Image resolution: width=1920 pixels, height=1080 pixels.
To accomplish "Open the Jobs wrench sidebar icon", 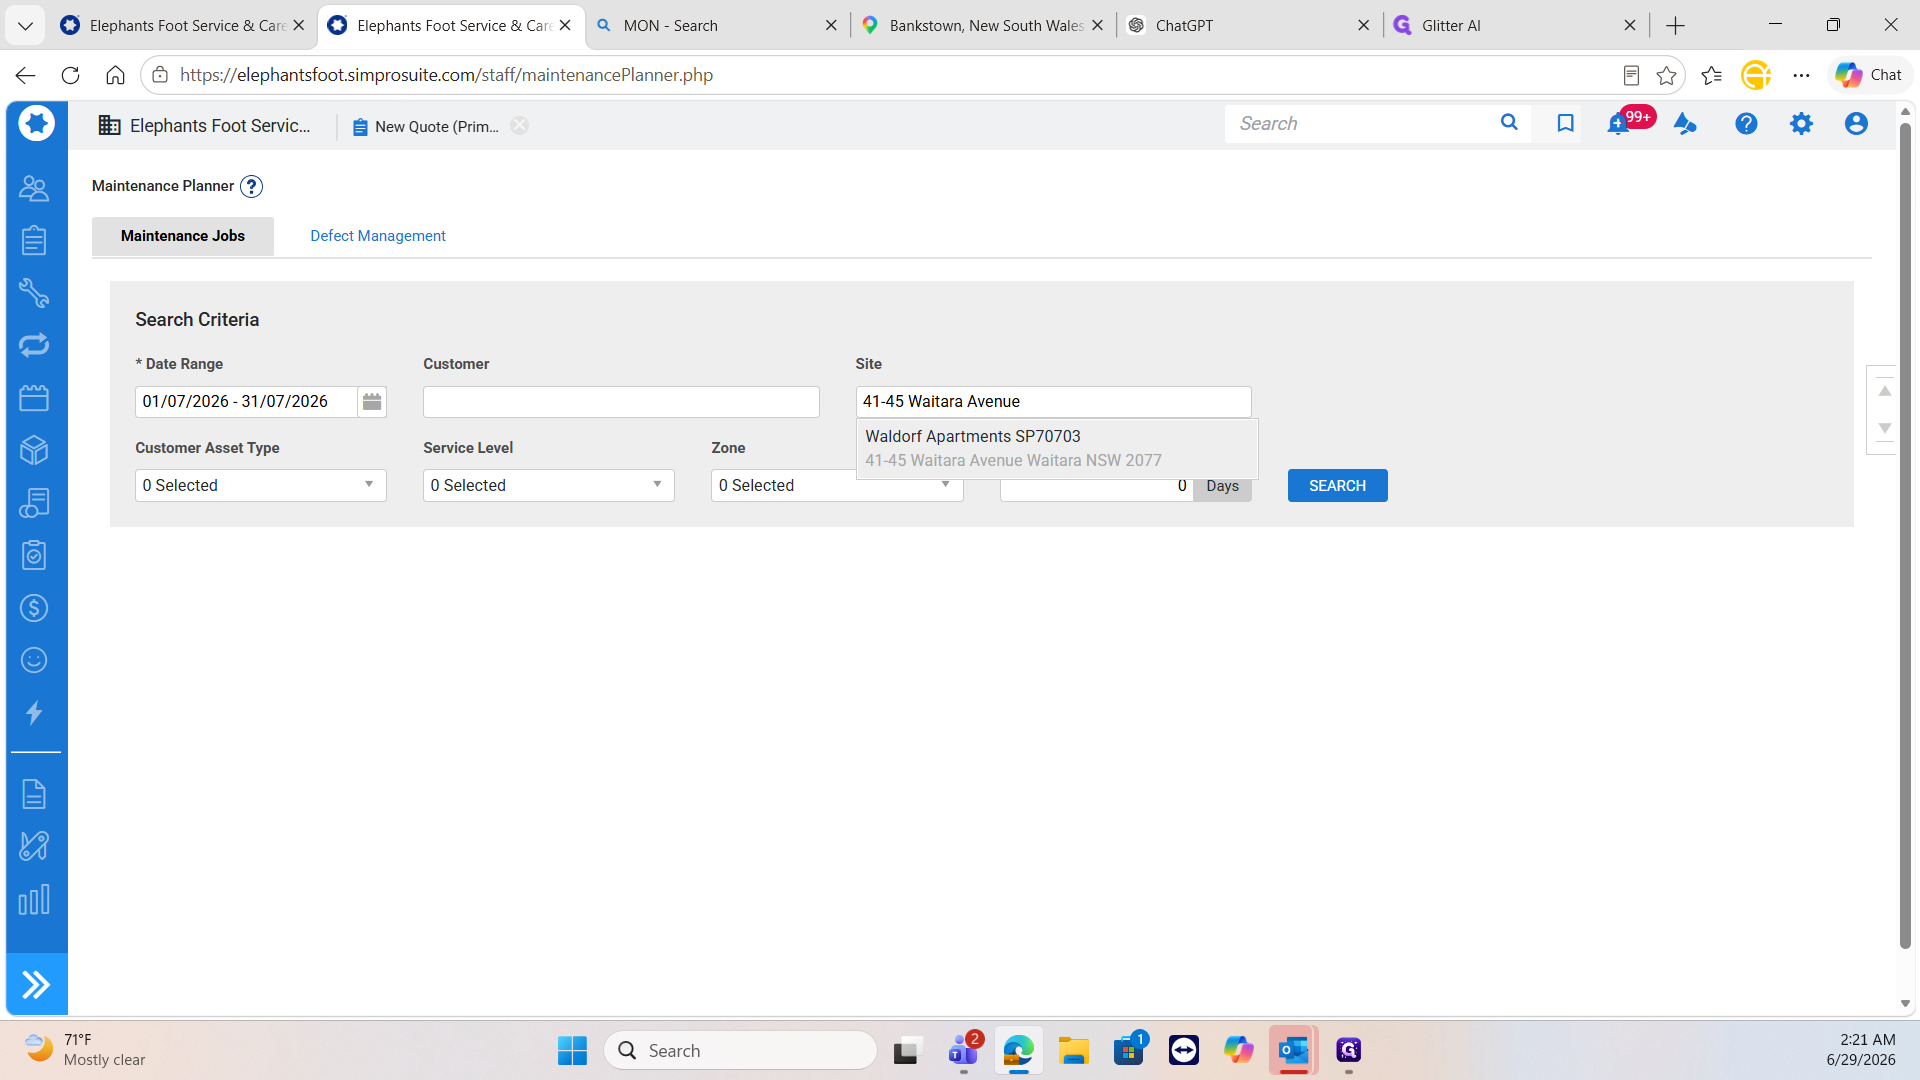I will (34, 293).
